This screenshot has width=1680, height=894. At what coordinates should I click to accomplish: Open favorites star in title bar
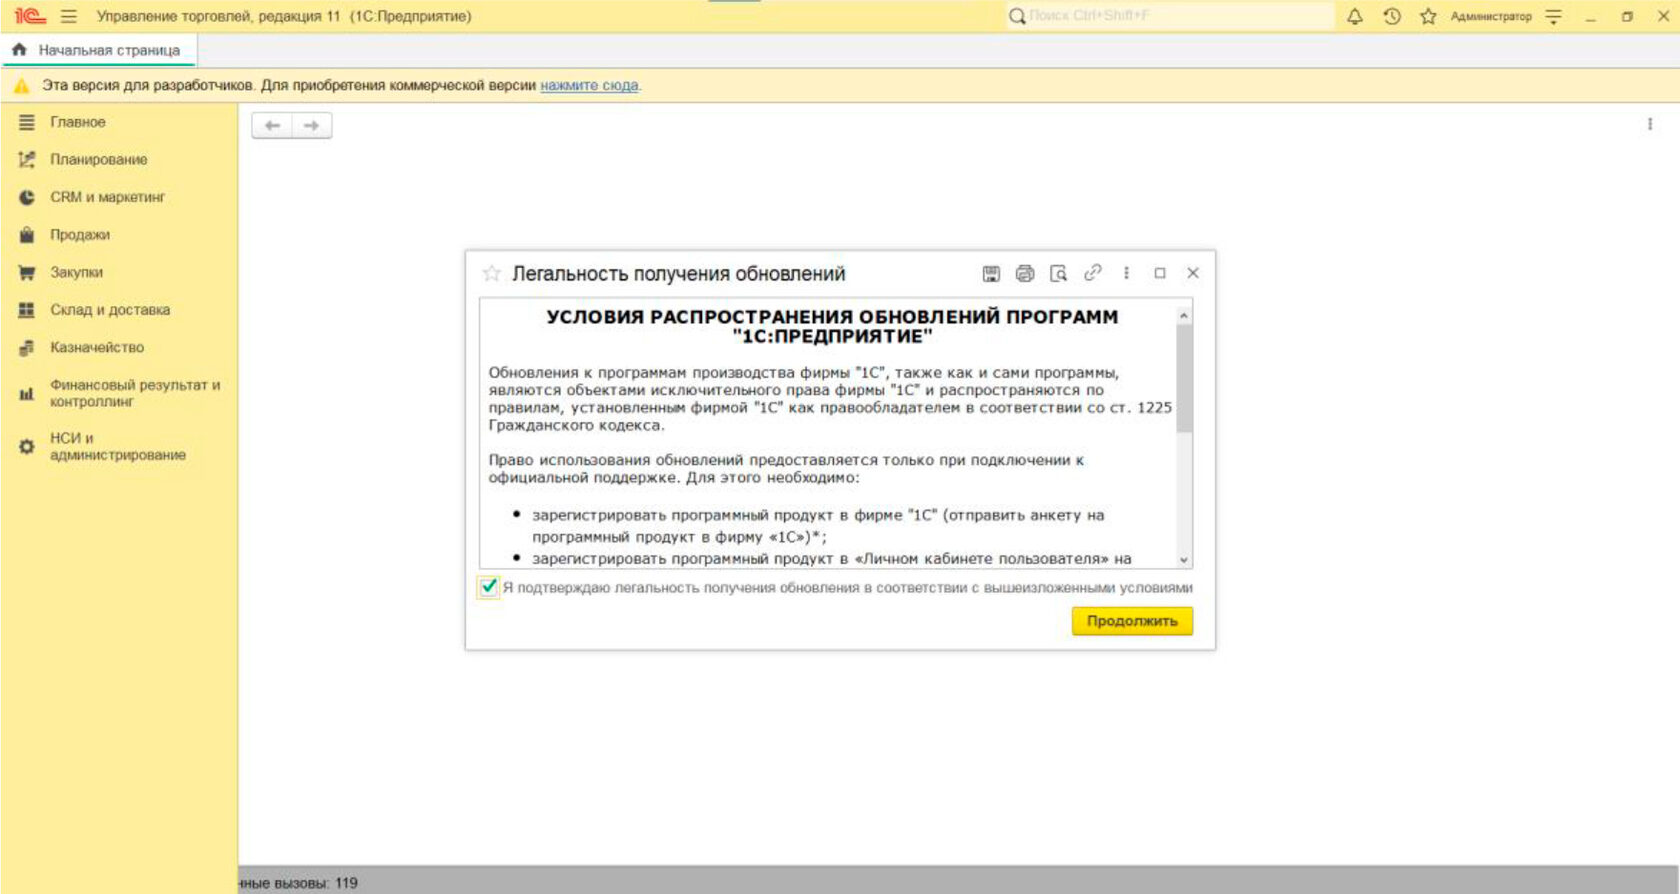[x=1428, y=16]
